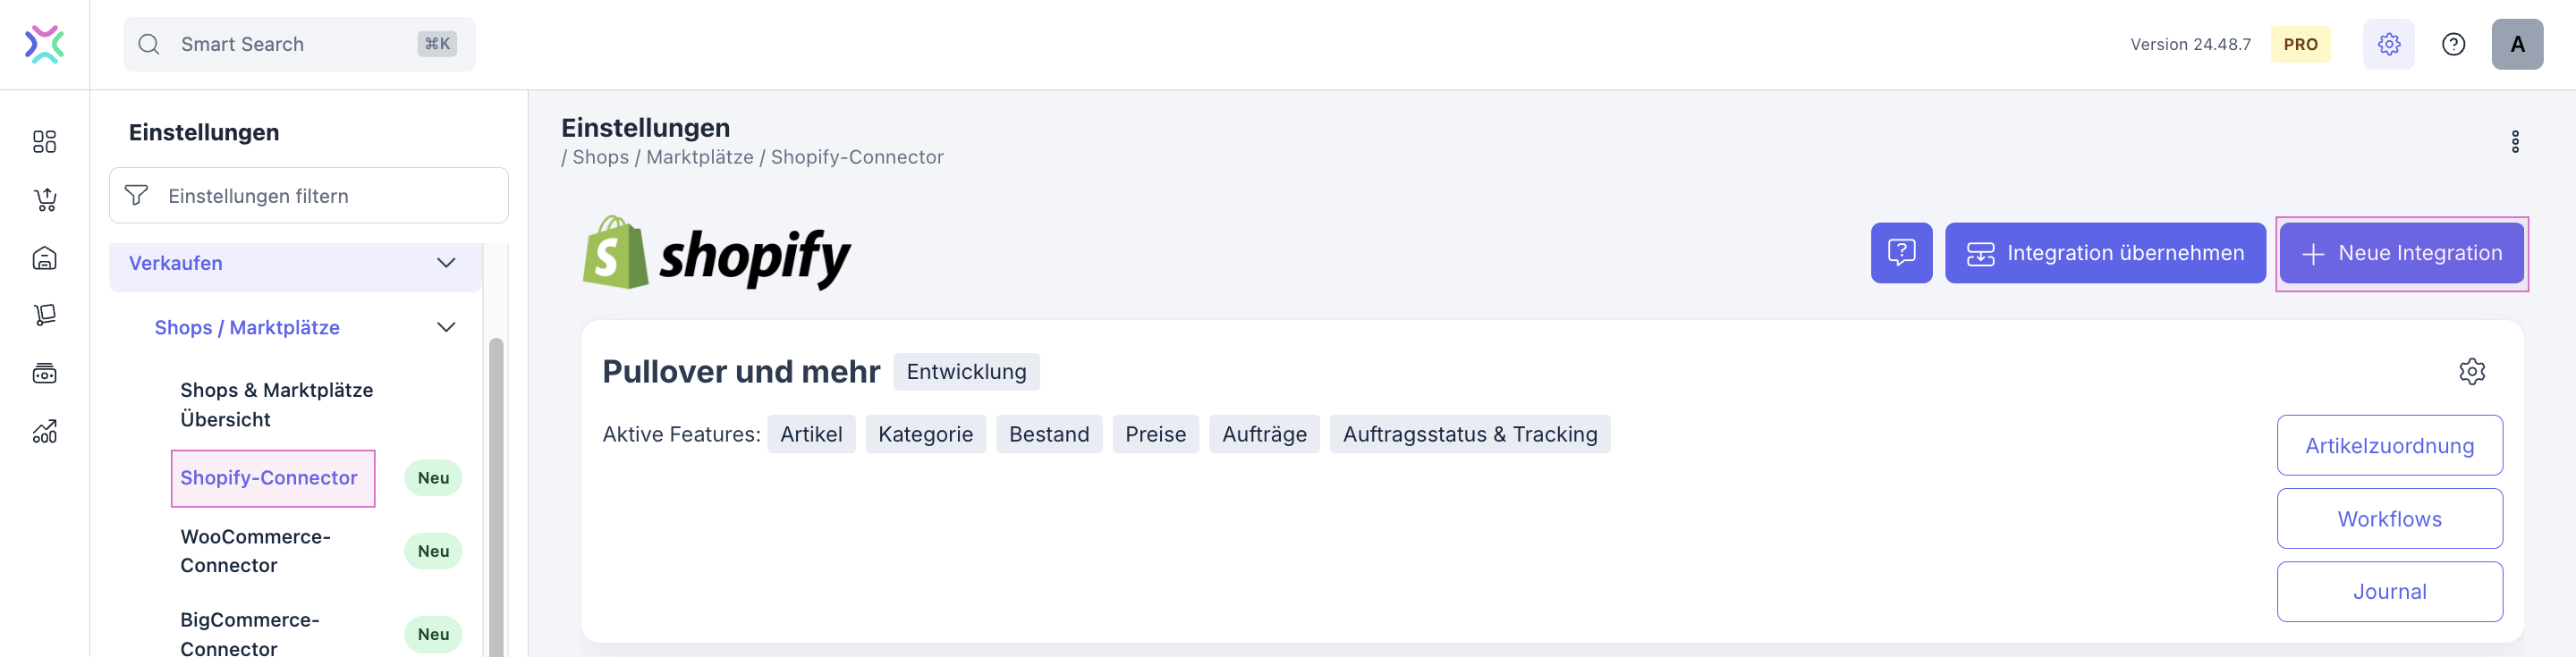Open the user avatar A menu
Viewport: 2576px width, 657px height.
[2517, 44]
